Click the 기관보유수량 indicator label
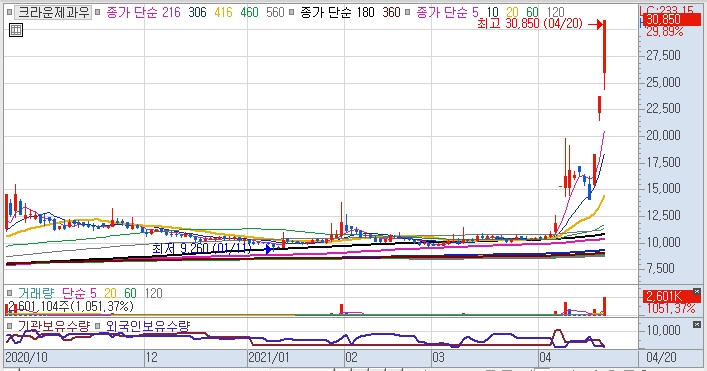The image size is (707, 371). tap(54, 326)
